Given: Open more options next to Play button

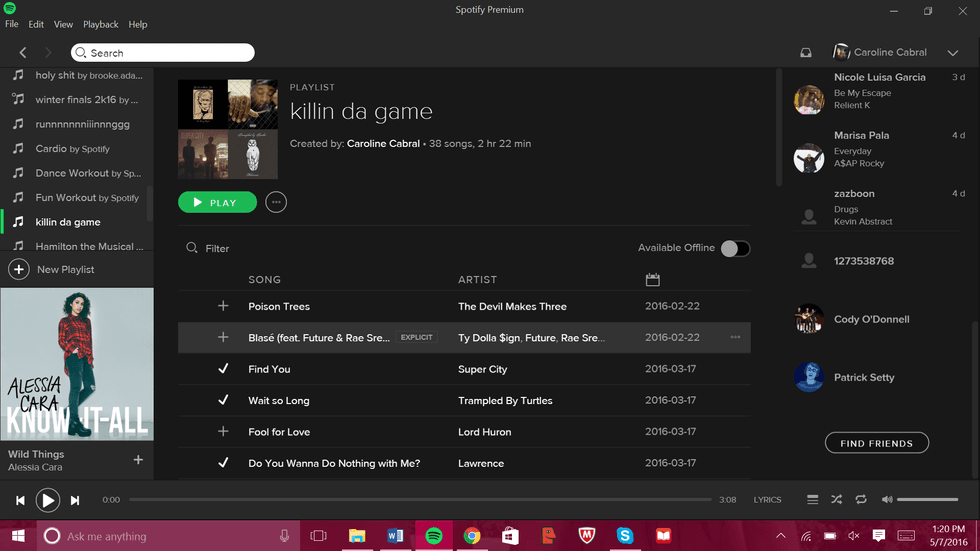Looking at the screenshot, I should 276,202.
